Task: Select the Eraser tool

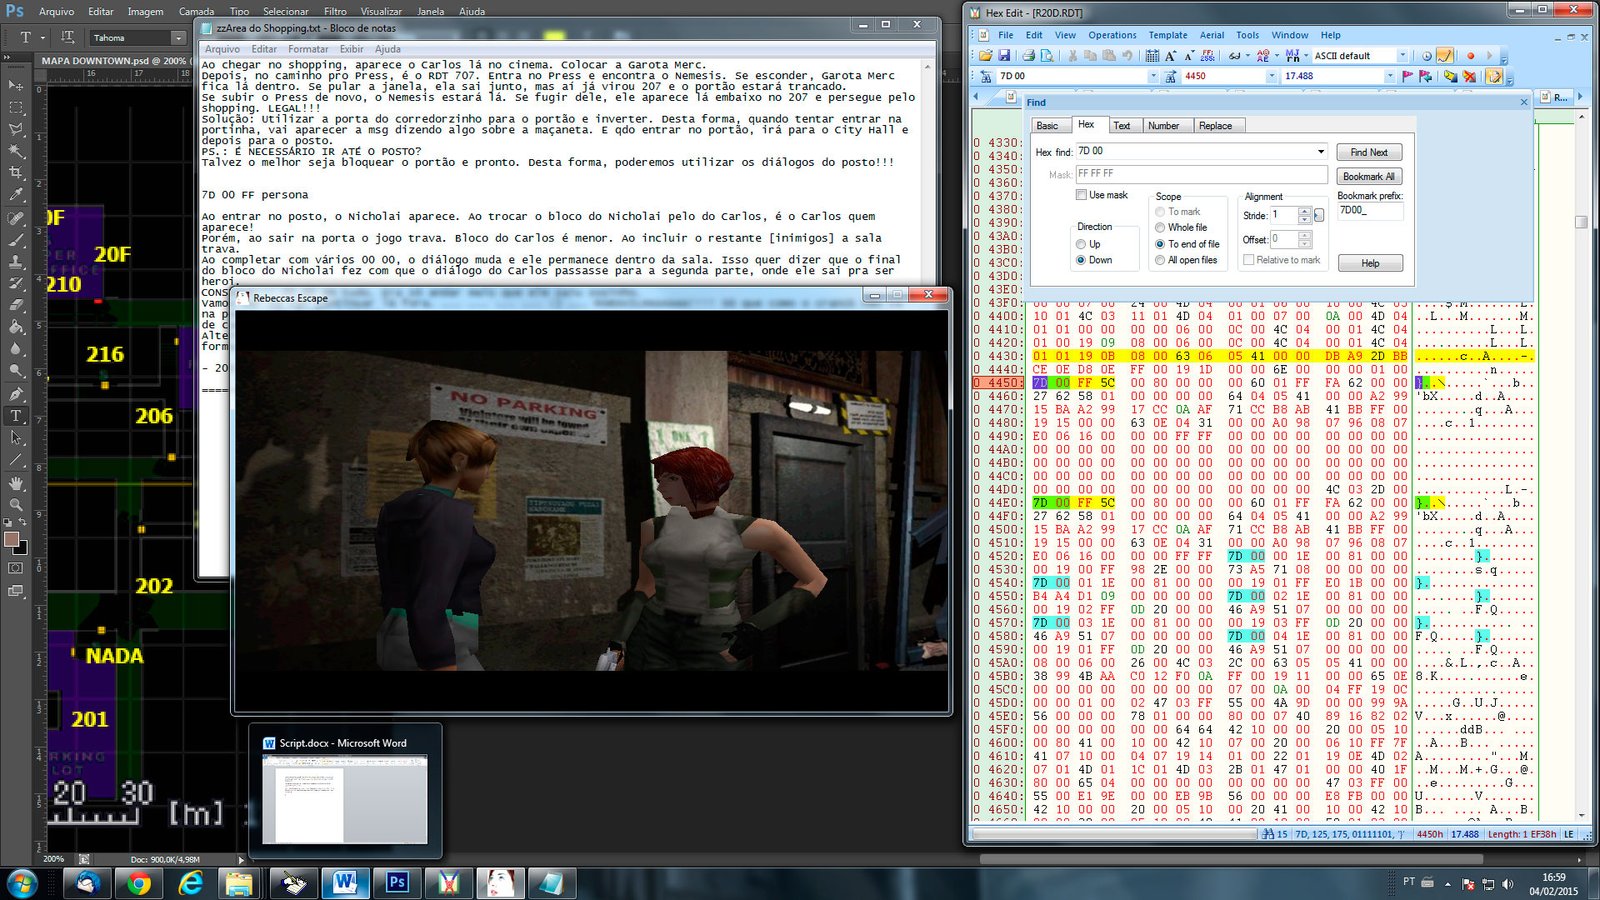Action: click(x=16, y=305)
